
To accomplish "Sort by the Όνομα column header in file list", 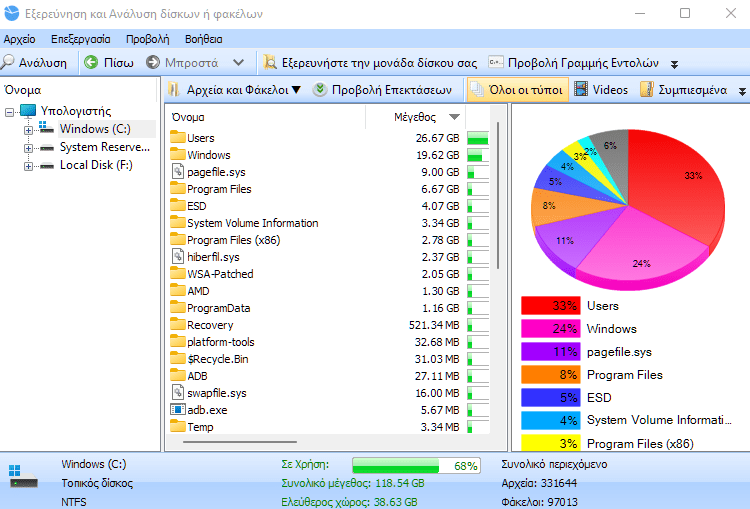I will tap(188, 117).
